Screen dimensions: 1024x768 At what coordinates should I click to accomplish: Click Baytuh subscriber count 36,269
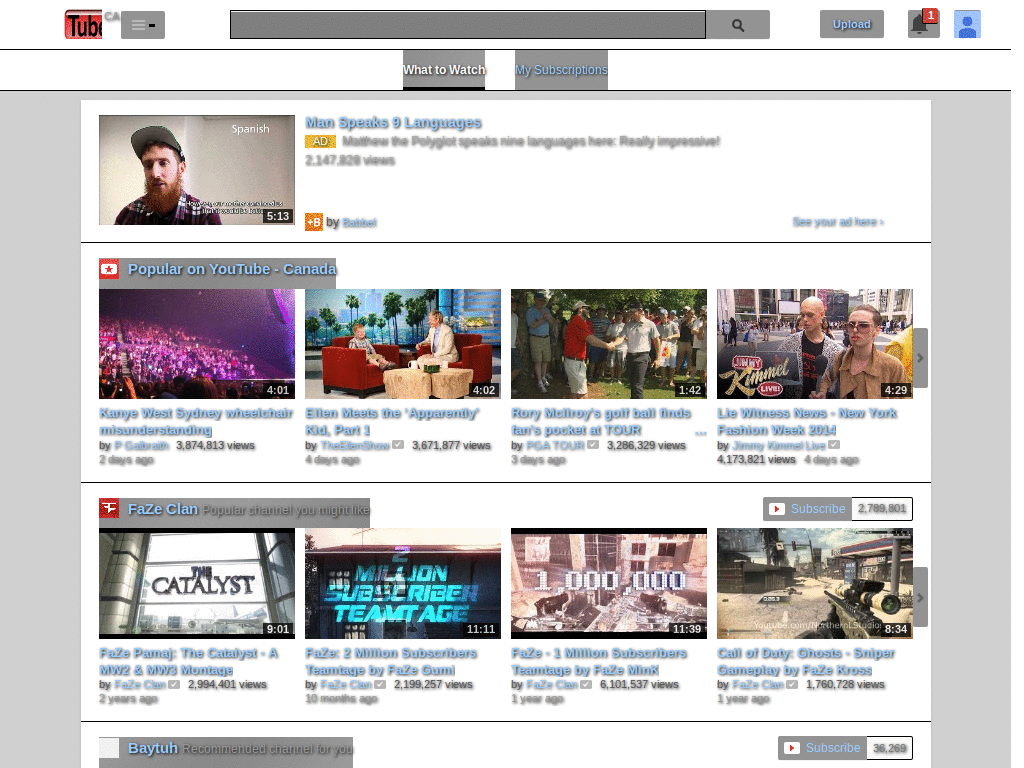pyautogui.click(x=889, y=748)
